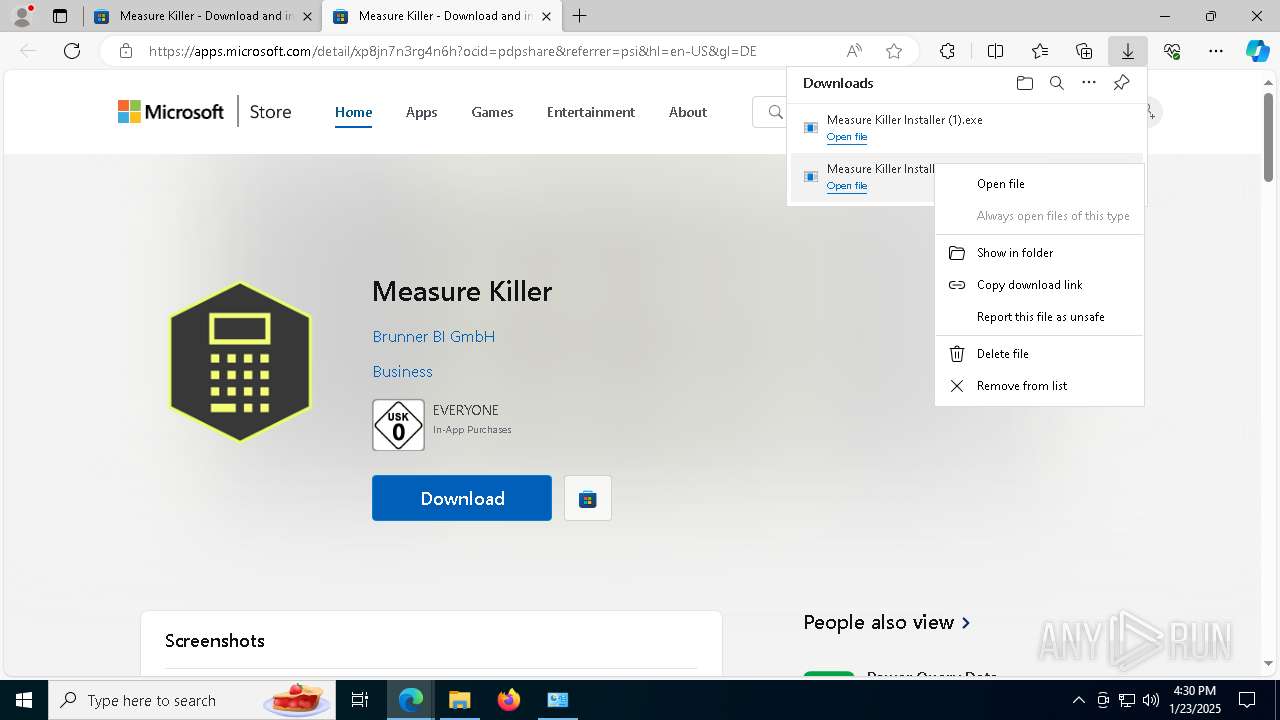Refresh the current page

click(x=72, y=51)
